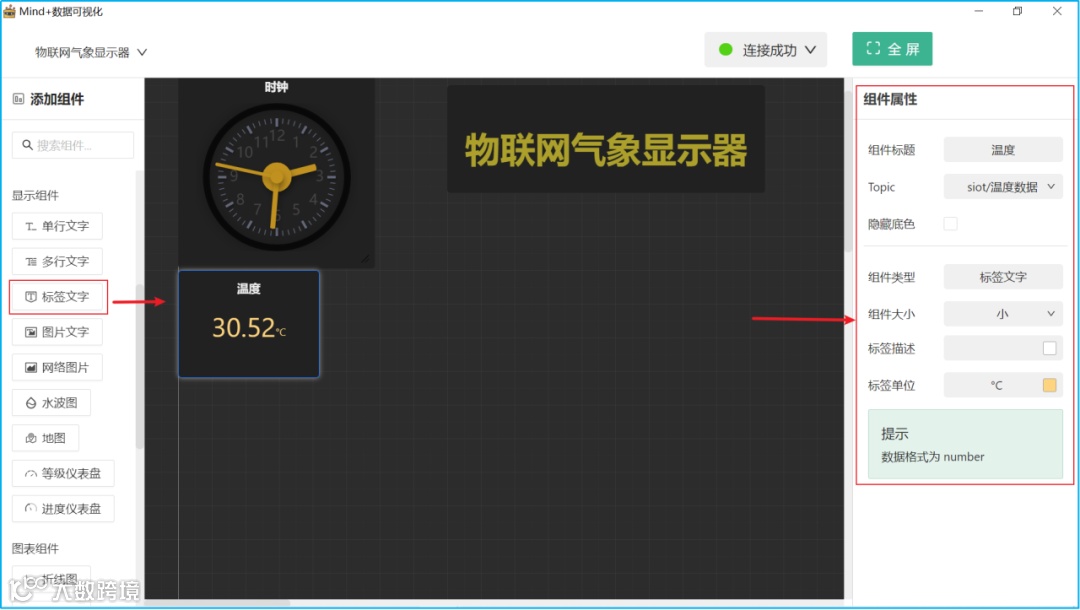The height and width of the screenshot is (610, 1080).
Task: Click the search components input field
Action: click(x=73, y=145)
